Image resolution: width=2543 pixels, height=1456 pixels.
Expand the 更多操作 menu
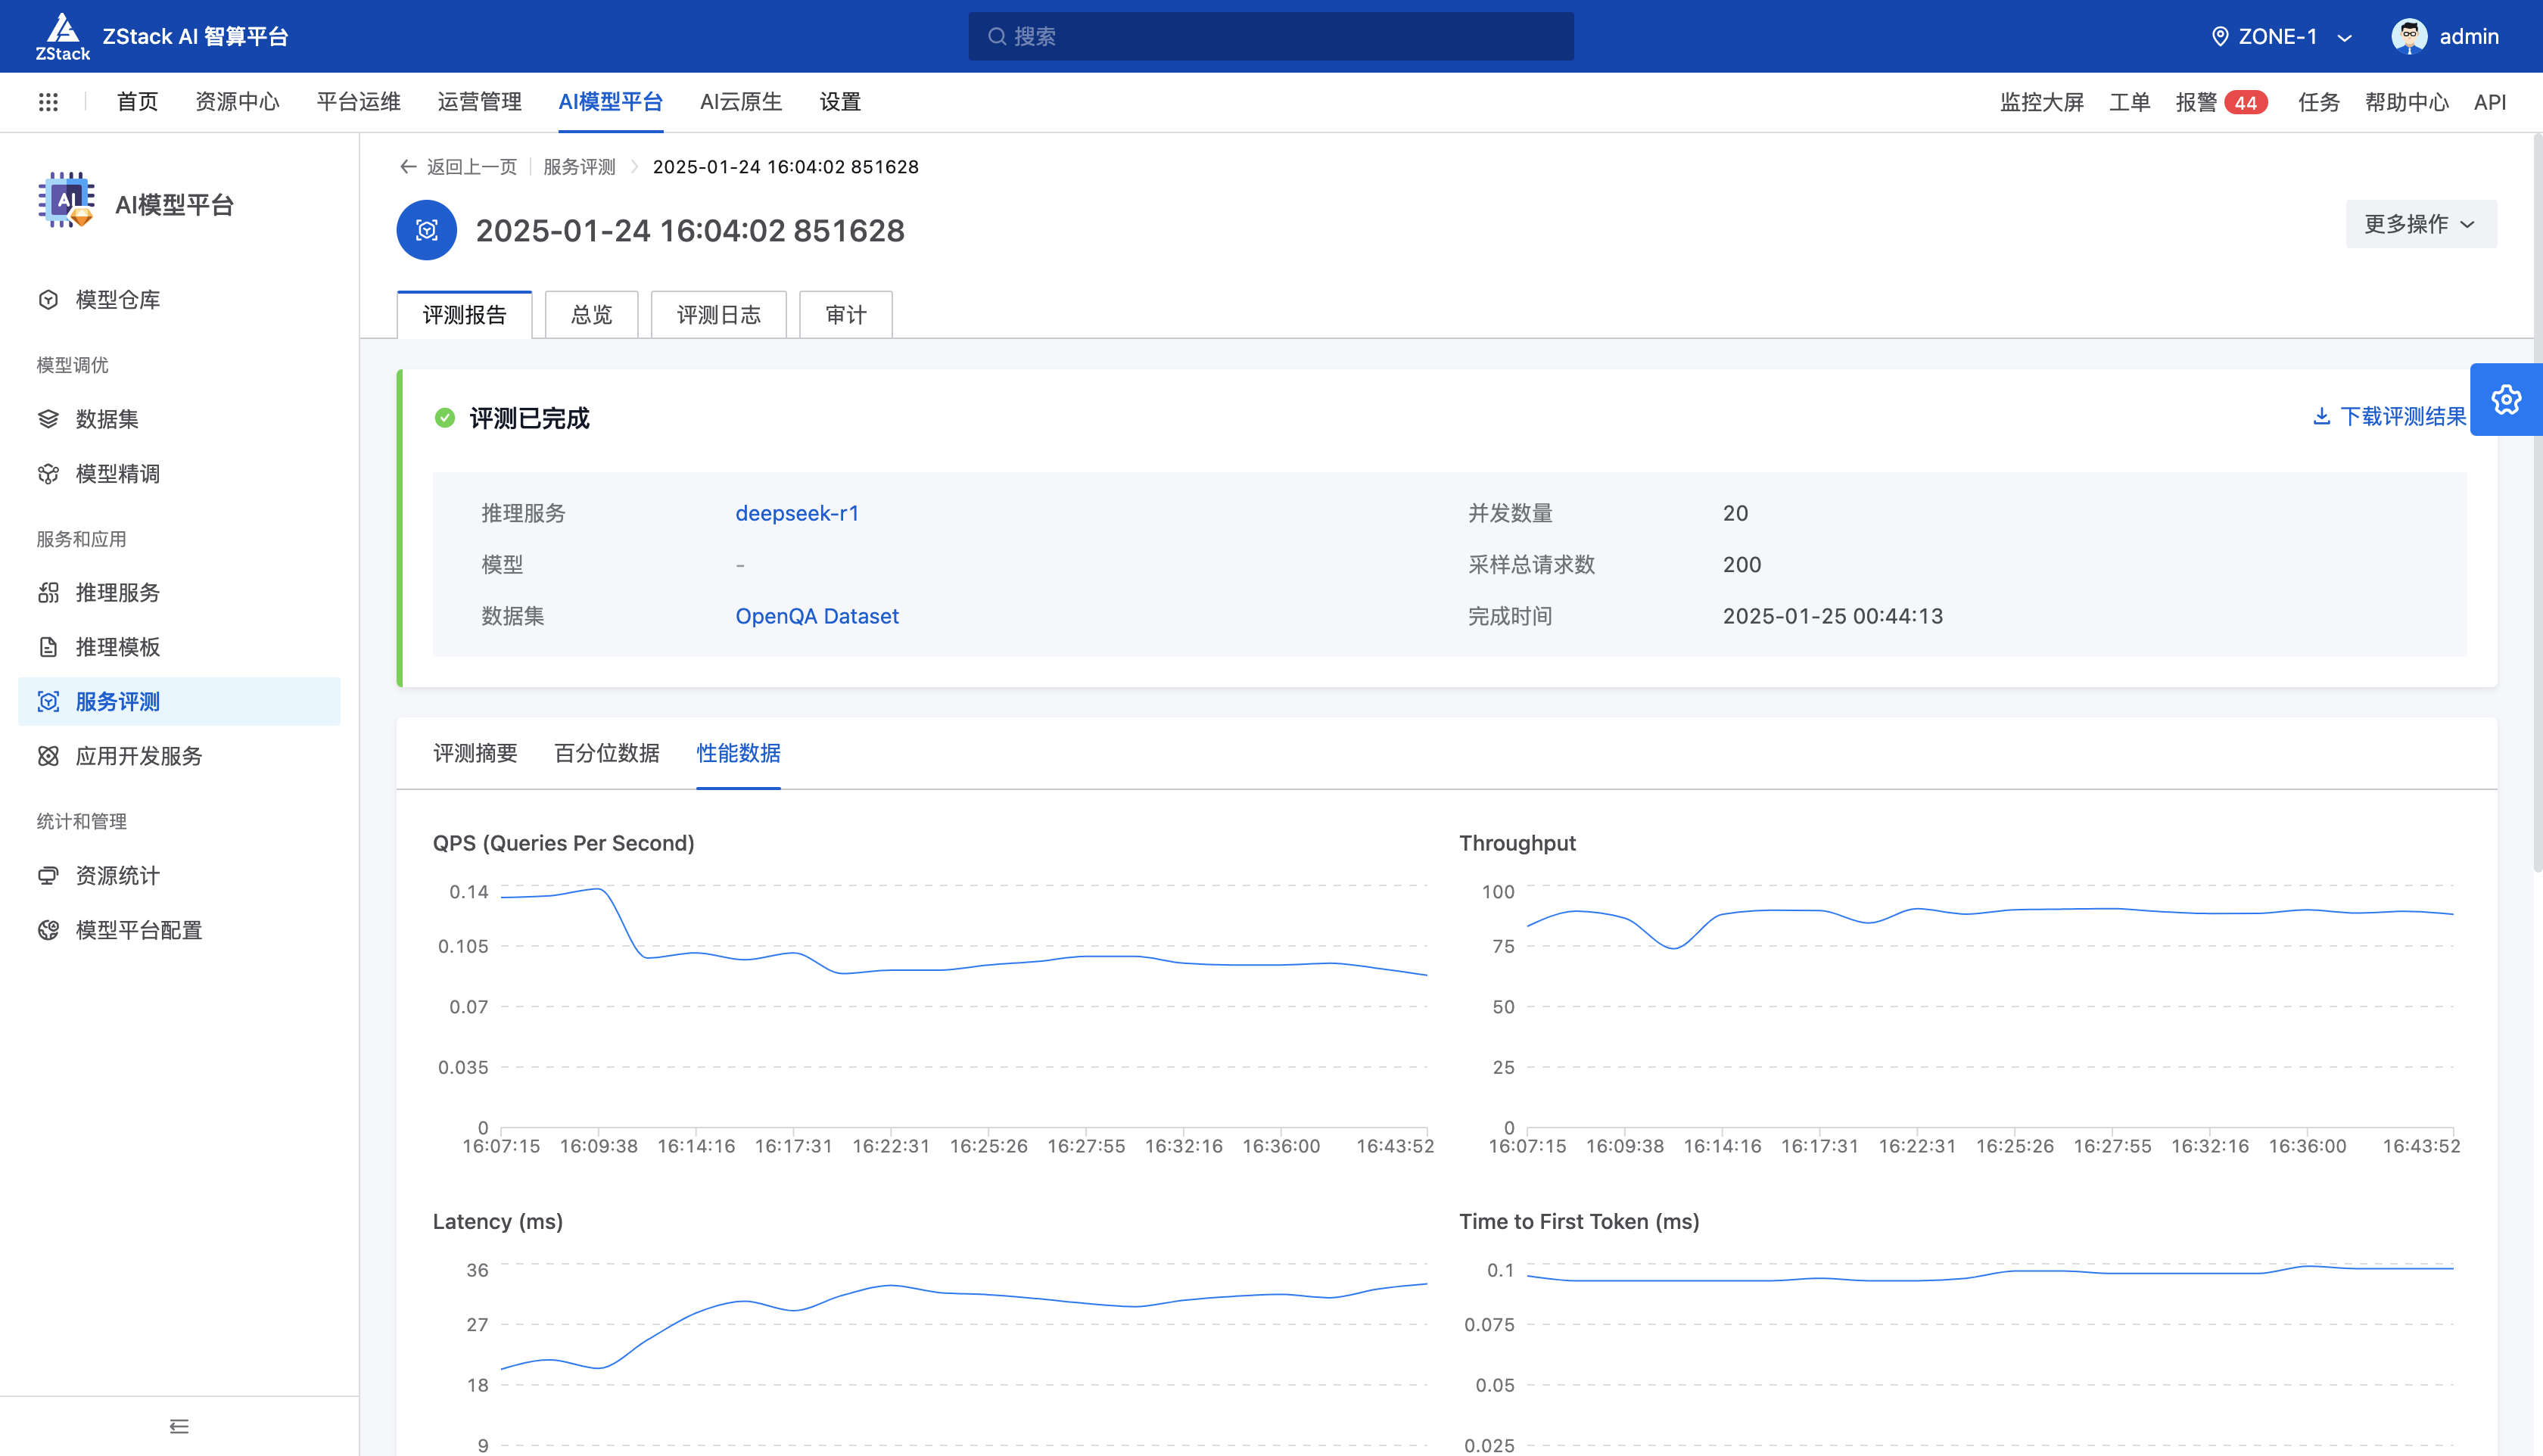point(2420,223)
